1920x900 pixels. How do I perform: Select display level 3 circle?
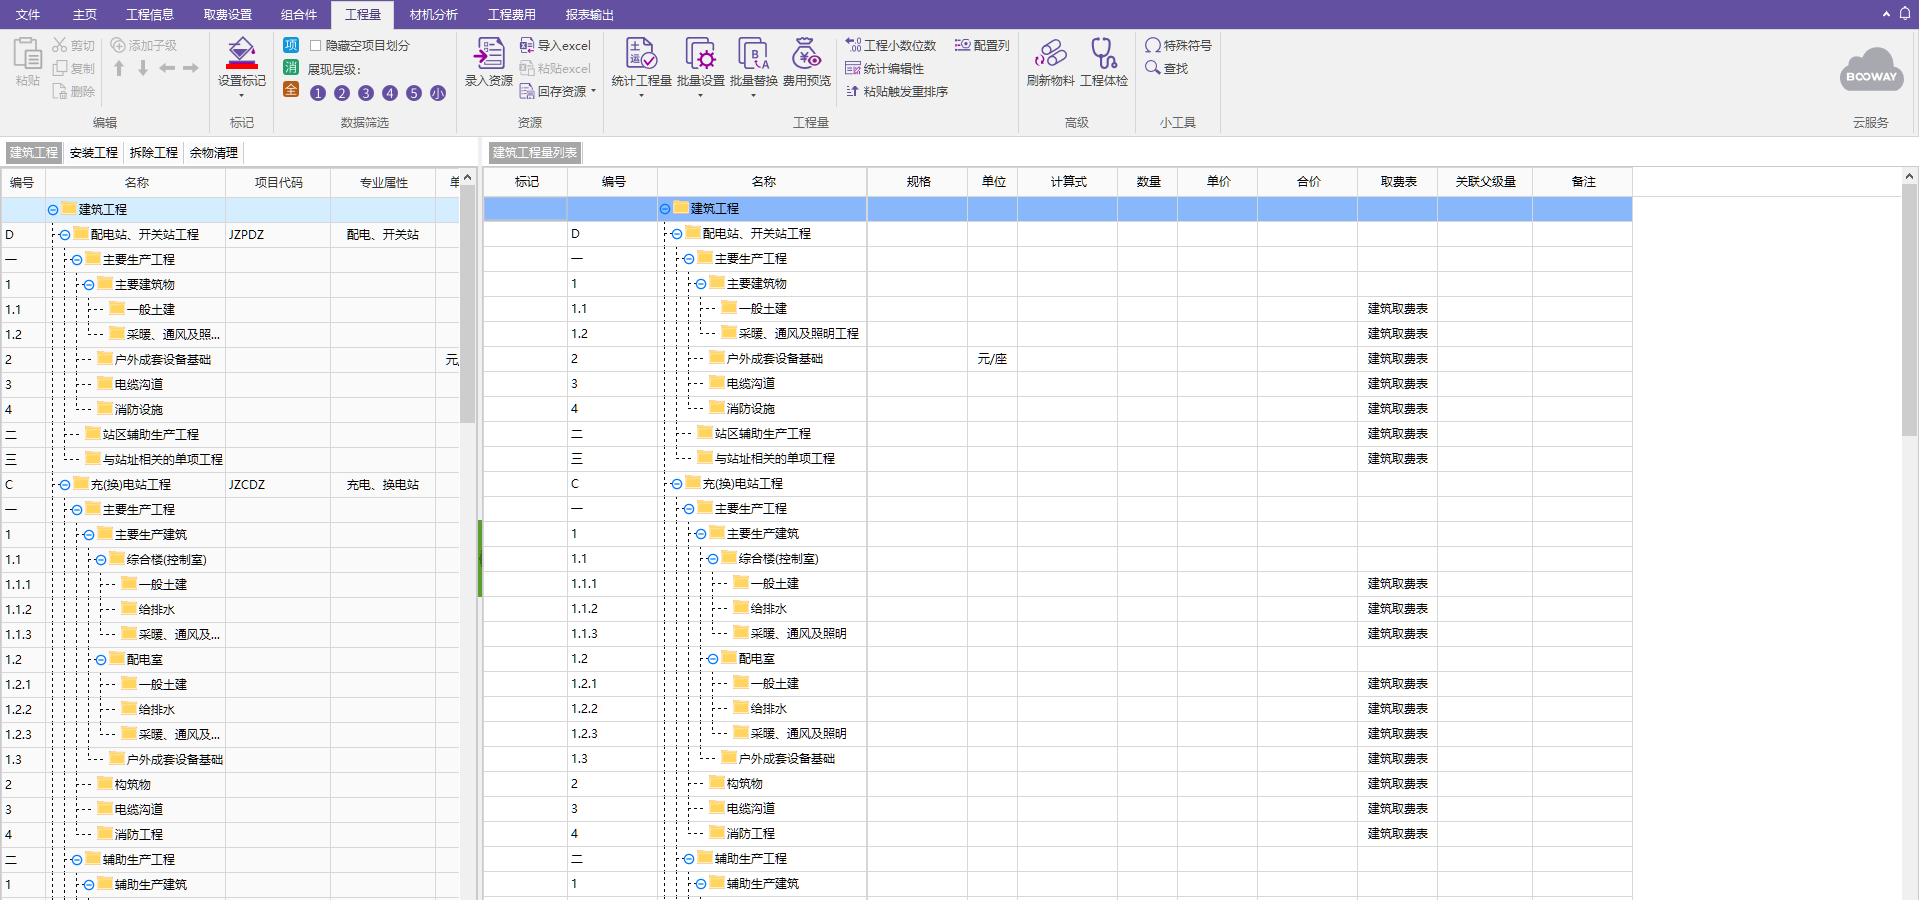(x=366, y=93)
